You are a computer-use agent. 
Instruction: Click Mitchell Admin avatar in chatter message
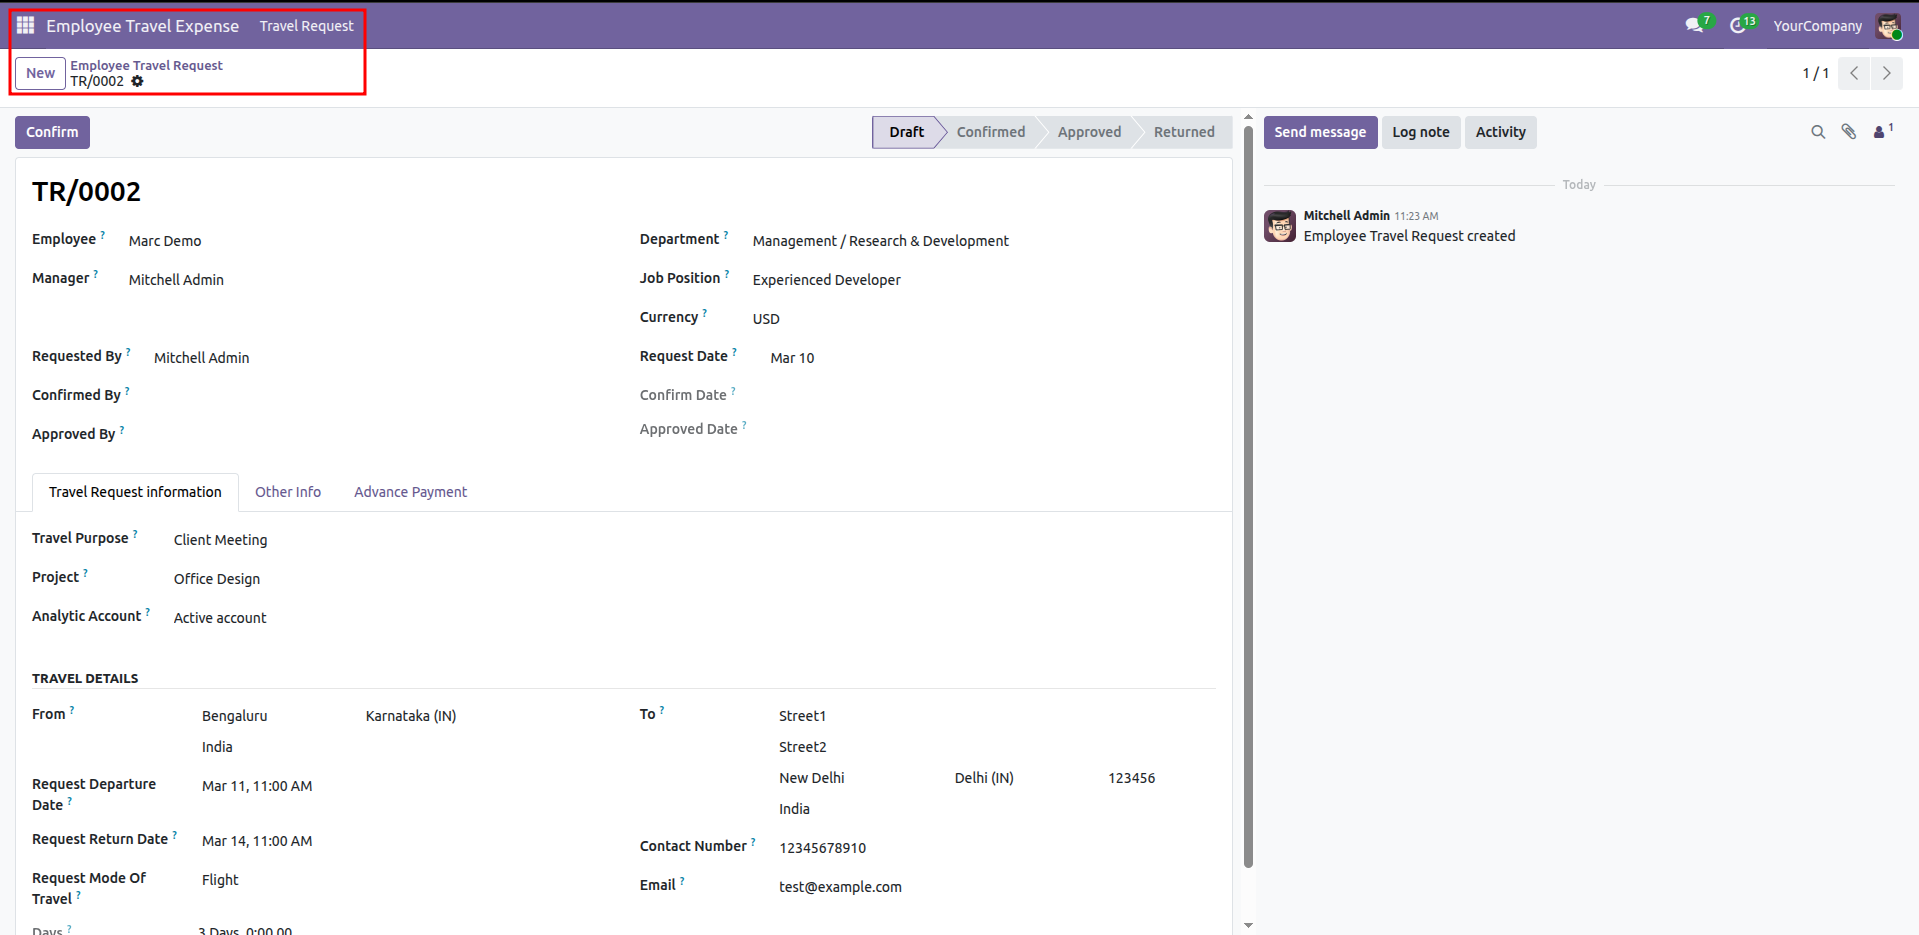click(1280, 226)
